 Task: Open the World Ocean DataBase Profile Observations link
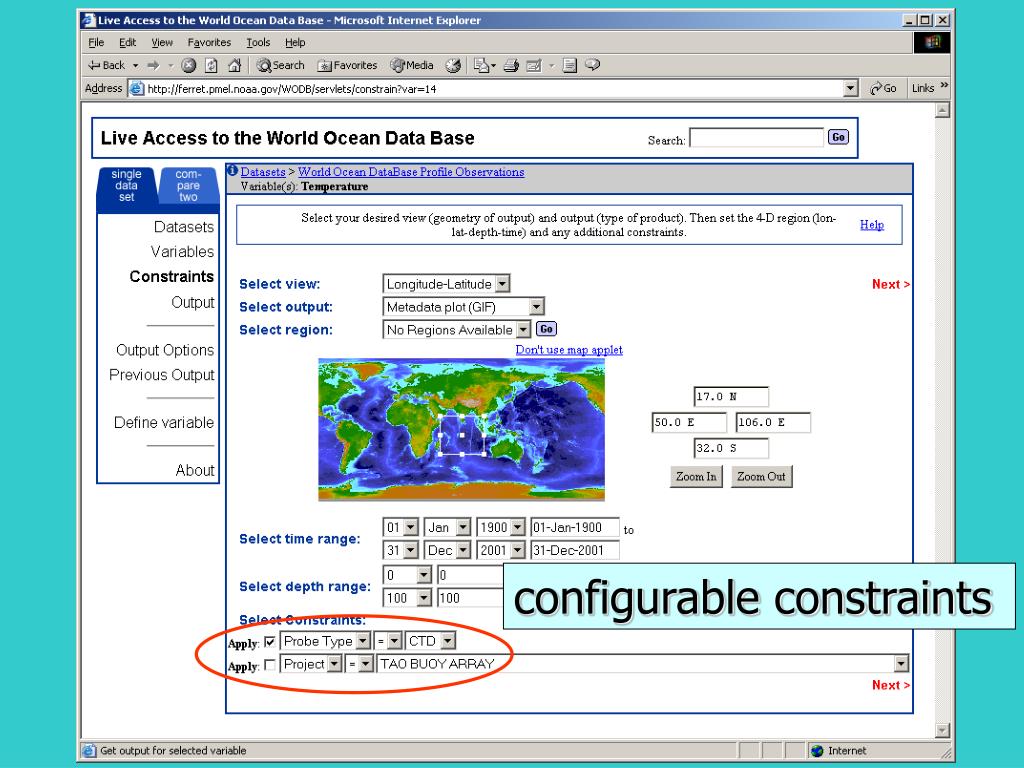coord(411,172)
